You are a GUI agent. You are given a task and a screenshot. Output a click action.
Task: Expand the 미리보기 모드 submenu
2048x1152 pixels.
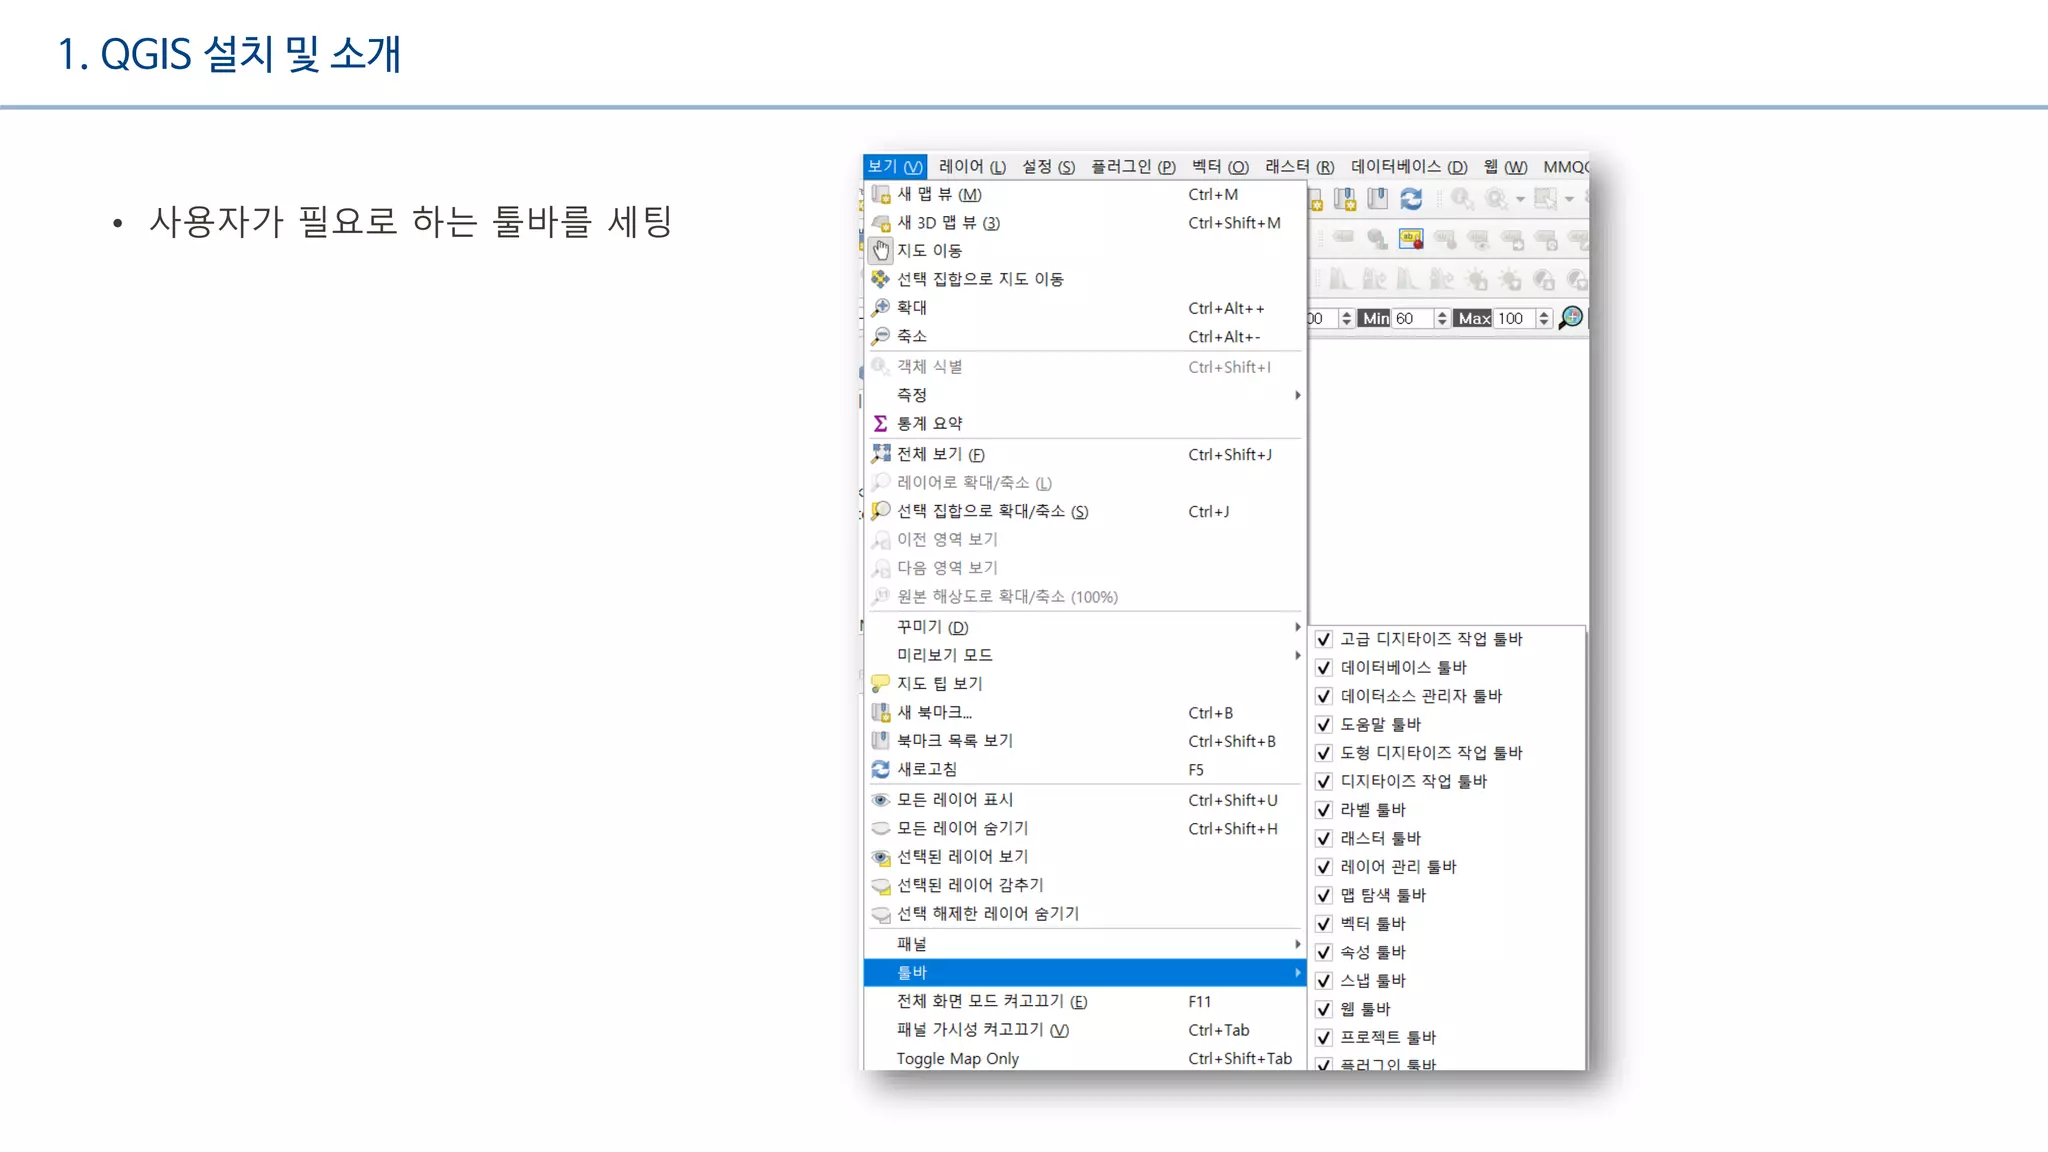[x=1085, y=655]
